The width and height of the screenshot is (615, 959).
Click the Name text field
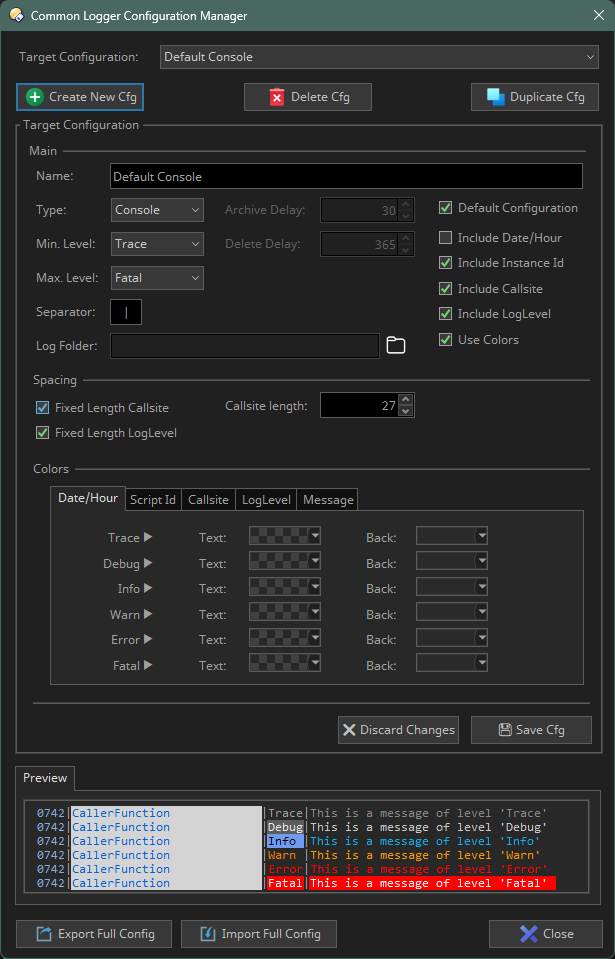tap(346, 176)
